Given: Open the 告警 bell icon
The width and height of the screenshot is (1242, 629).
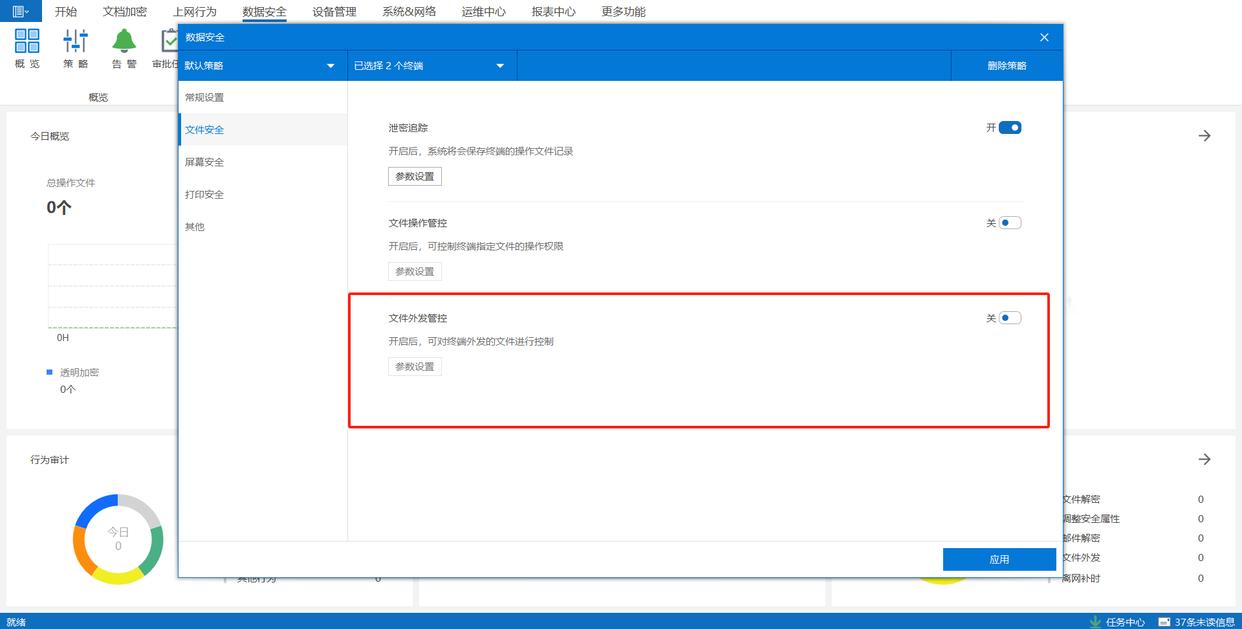Looking at the screenshot, I should [124, 41].
